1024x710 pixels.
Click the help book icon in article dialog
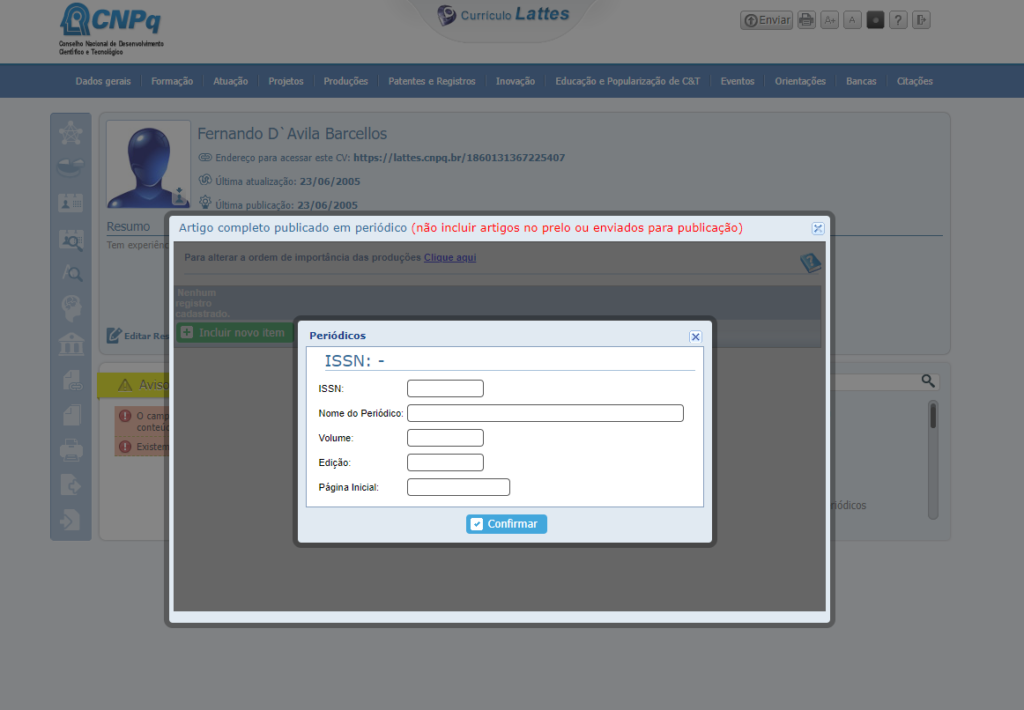(810, 263)
